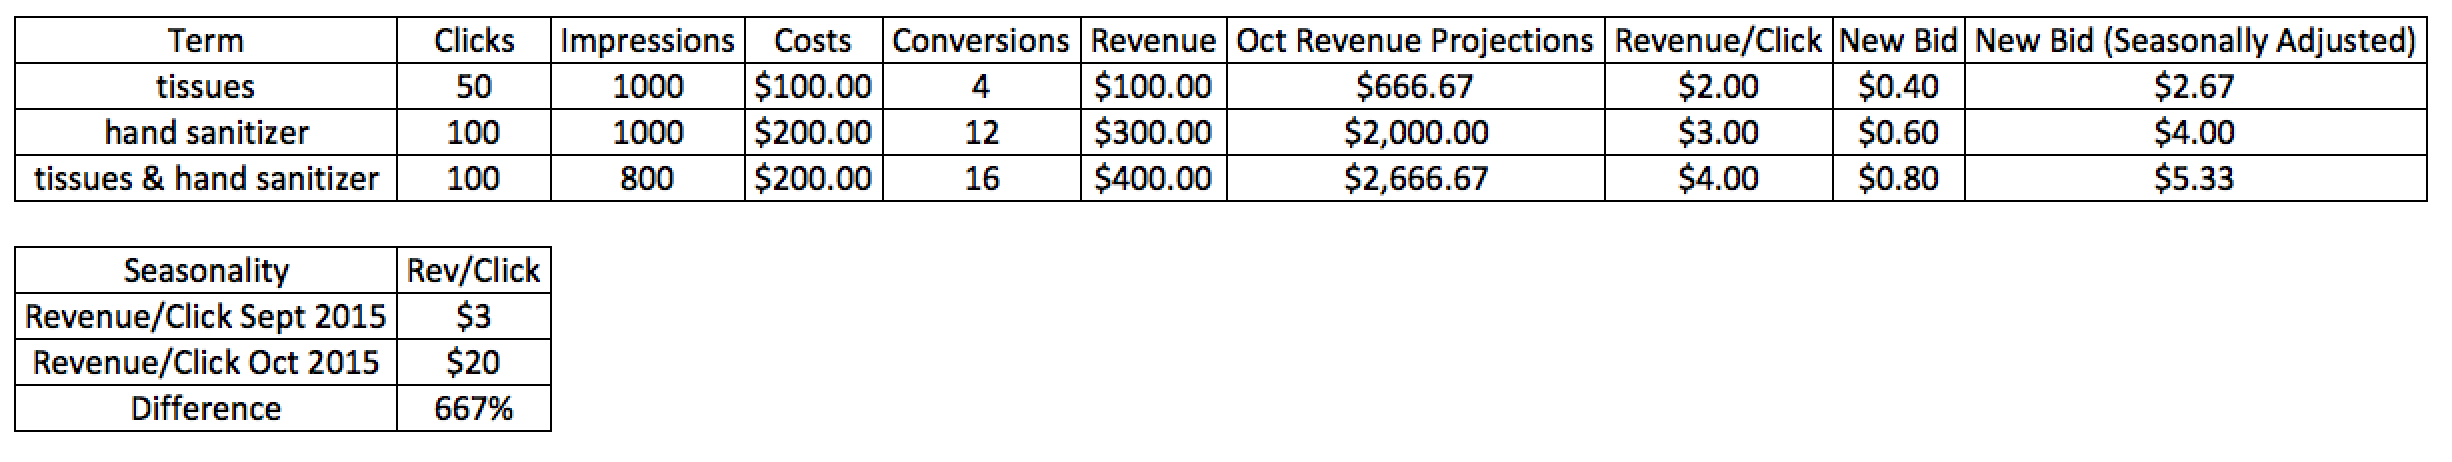This screenshot has width=2452, height=462.
Task: Click the Clicks column header
Action: click(474, 41)
